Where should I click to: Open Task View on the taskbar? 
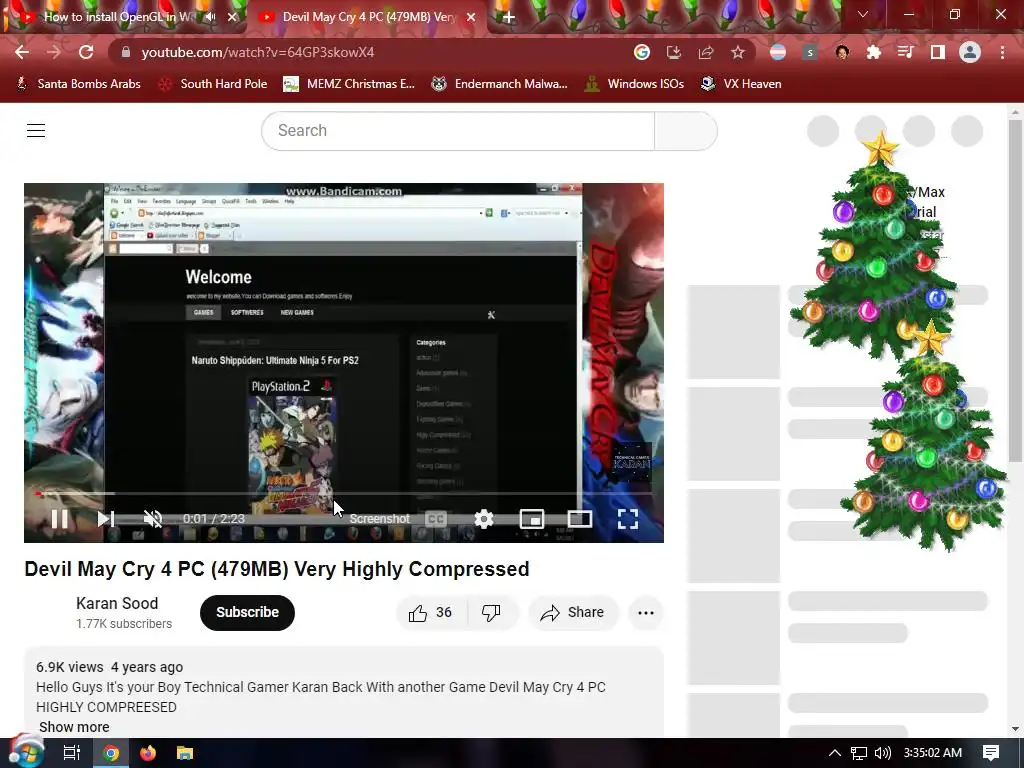pos(72,753)
